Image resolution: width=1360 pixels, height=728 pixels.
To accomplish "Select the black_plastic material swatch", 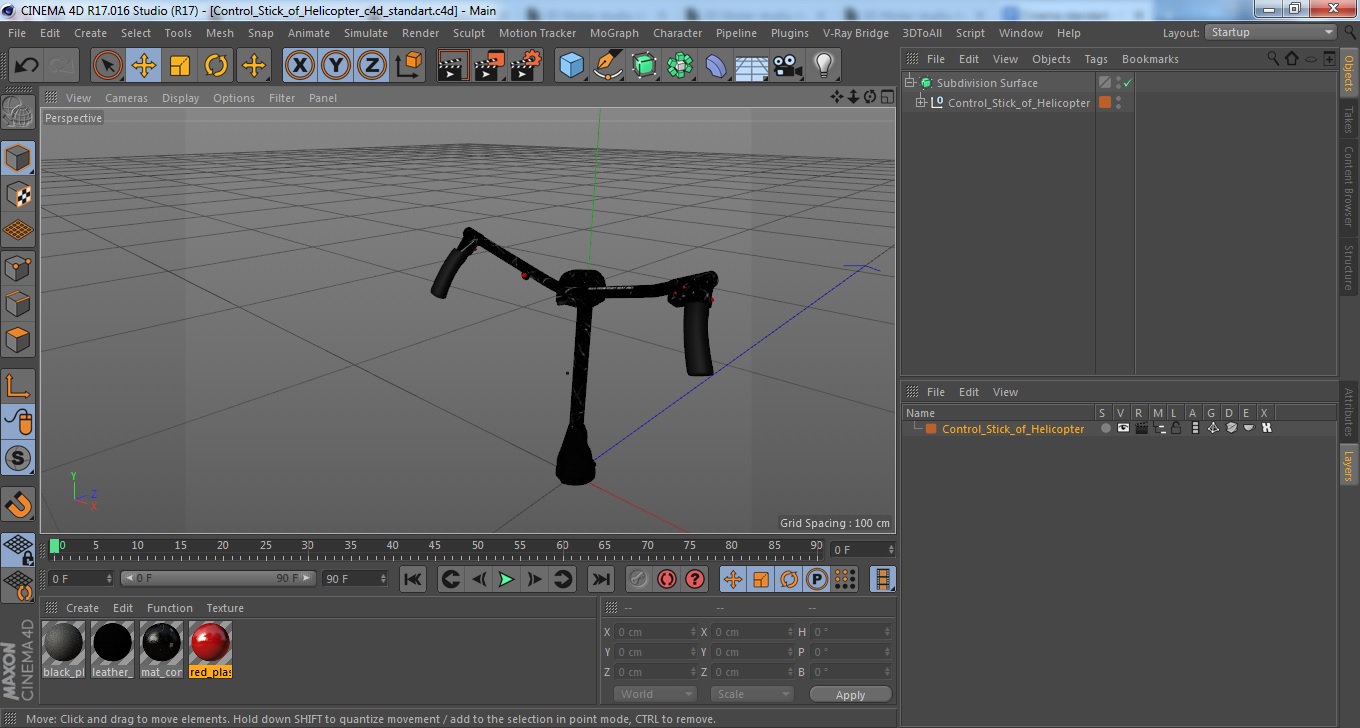I will coord(63,649).
